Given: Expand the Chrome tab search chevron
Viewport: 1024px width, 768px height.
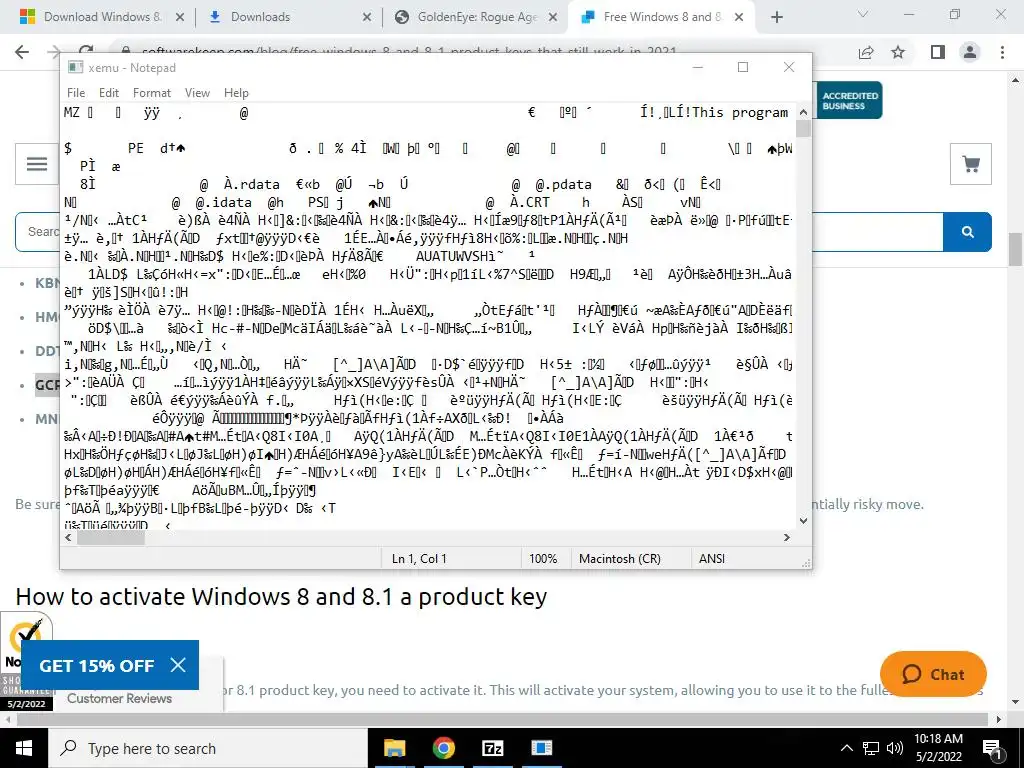Looking at the screenshot, I should 863,14.
